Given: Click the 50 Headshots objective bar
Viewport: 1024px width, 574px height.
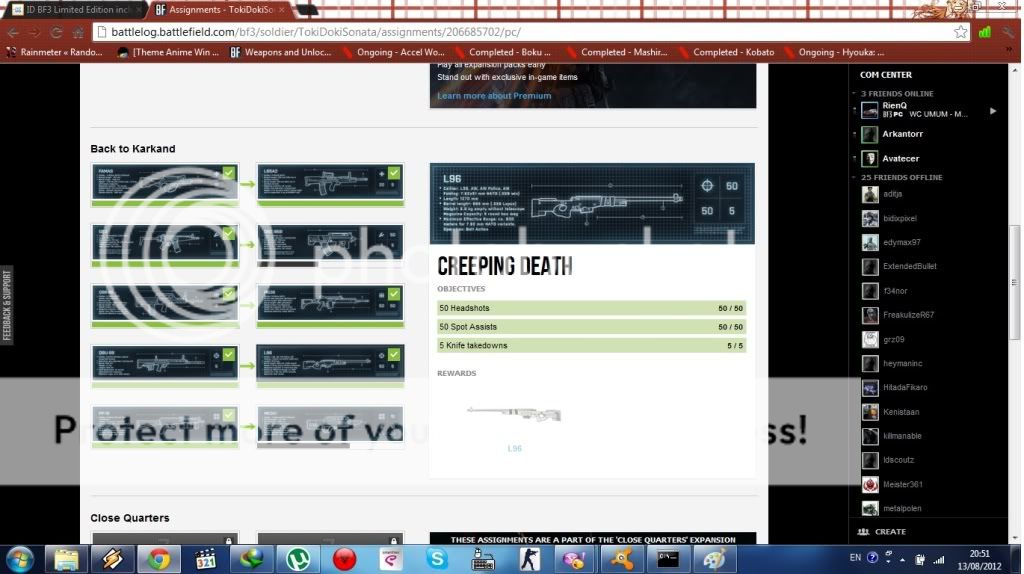Looking at the screenshot, I should (591, 308).
